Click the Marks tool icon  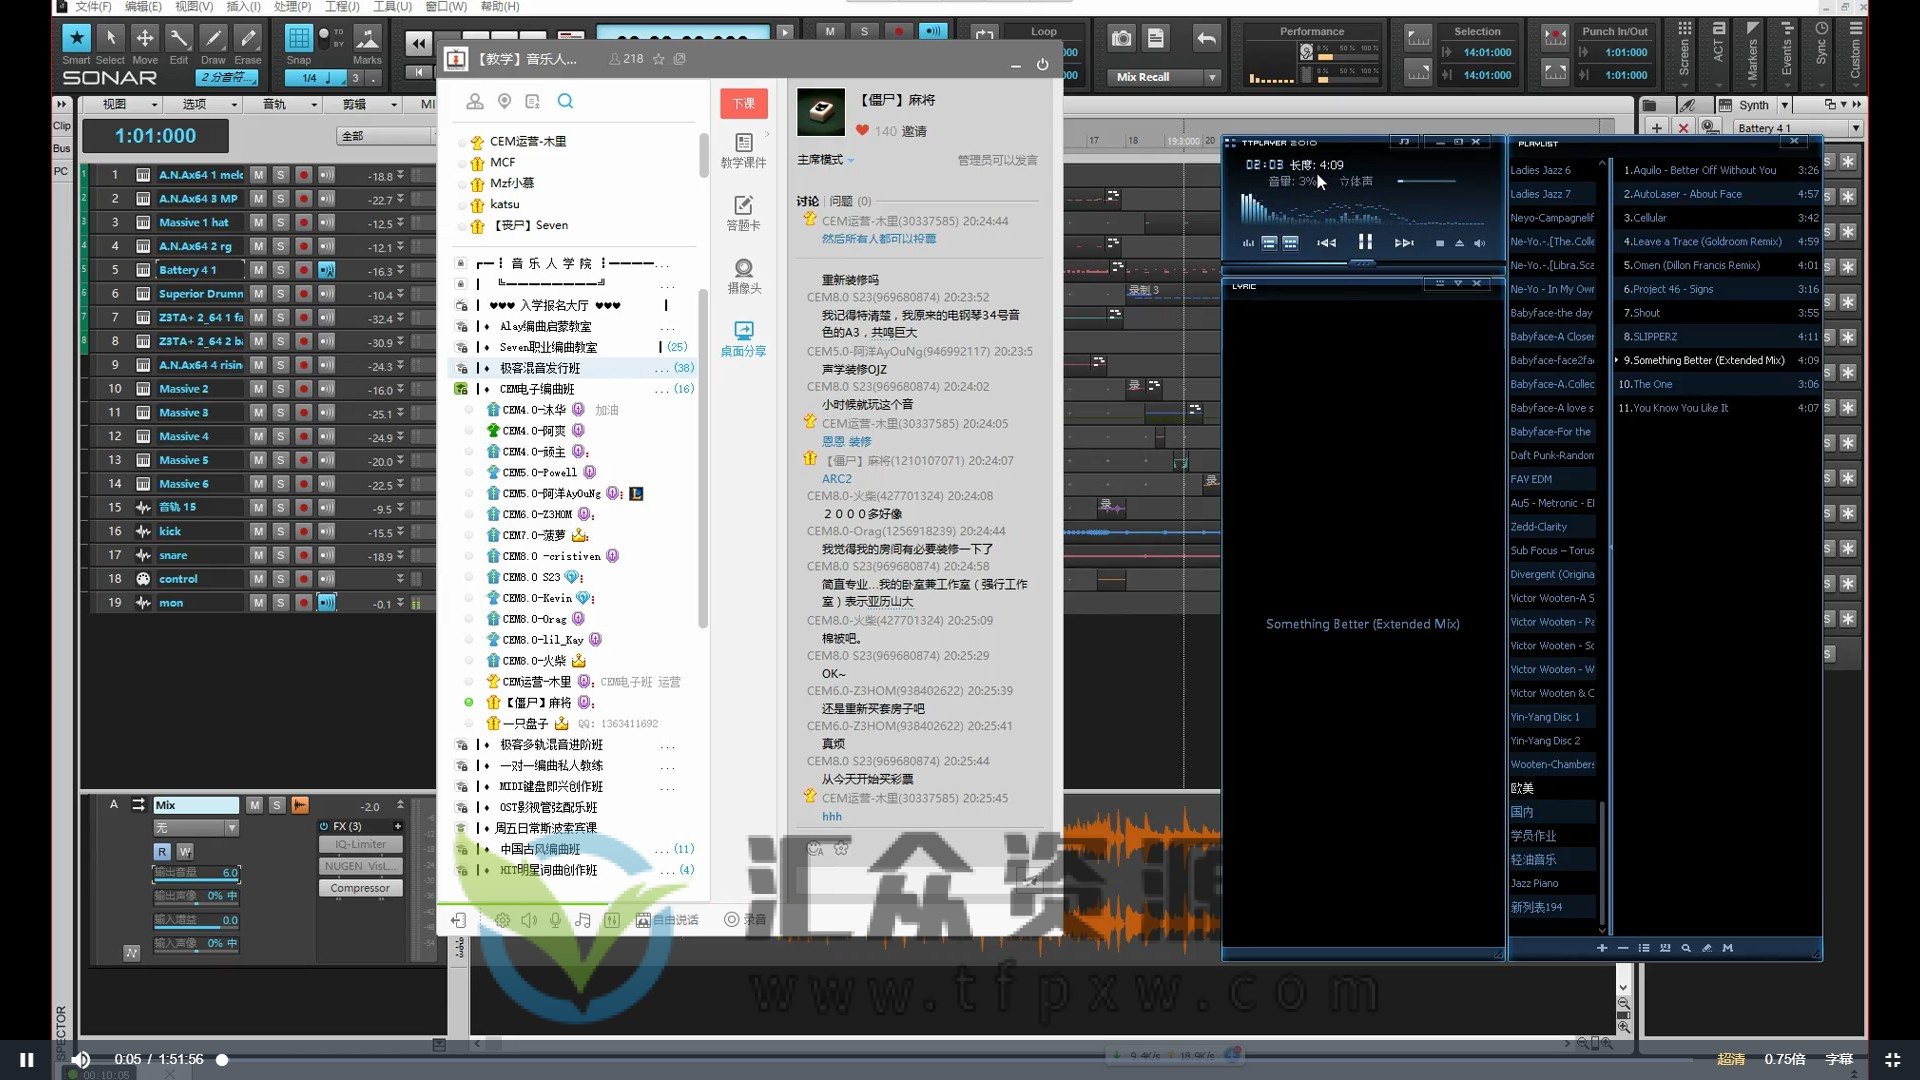pyautogui.click(x=367, y=39)
